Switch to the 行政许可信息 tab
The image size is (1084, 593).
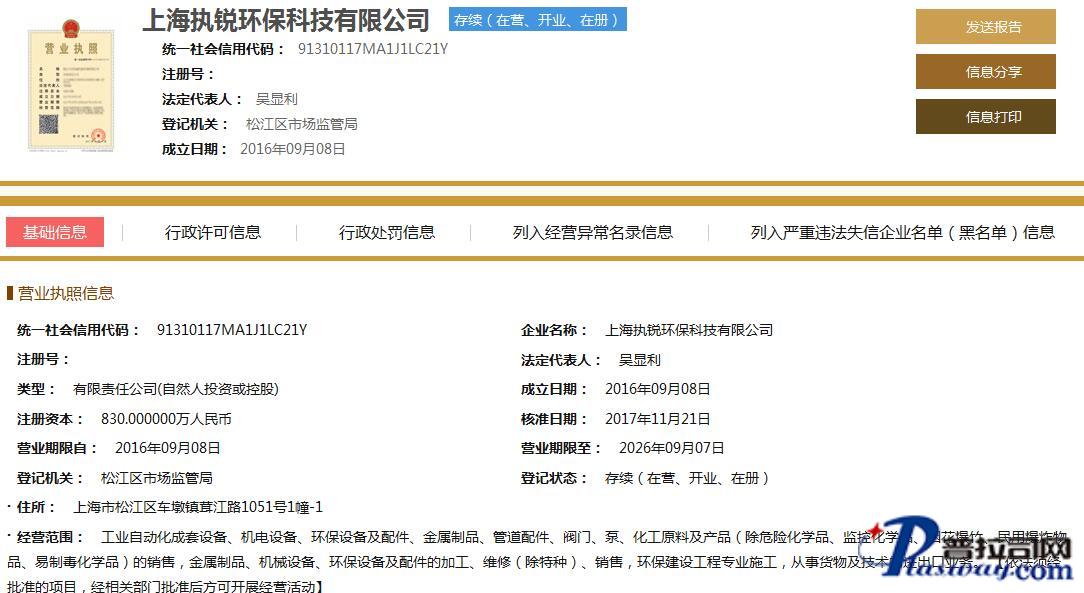click(x=213, y=232)
